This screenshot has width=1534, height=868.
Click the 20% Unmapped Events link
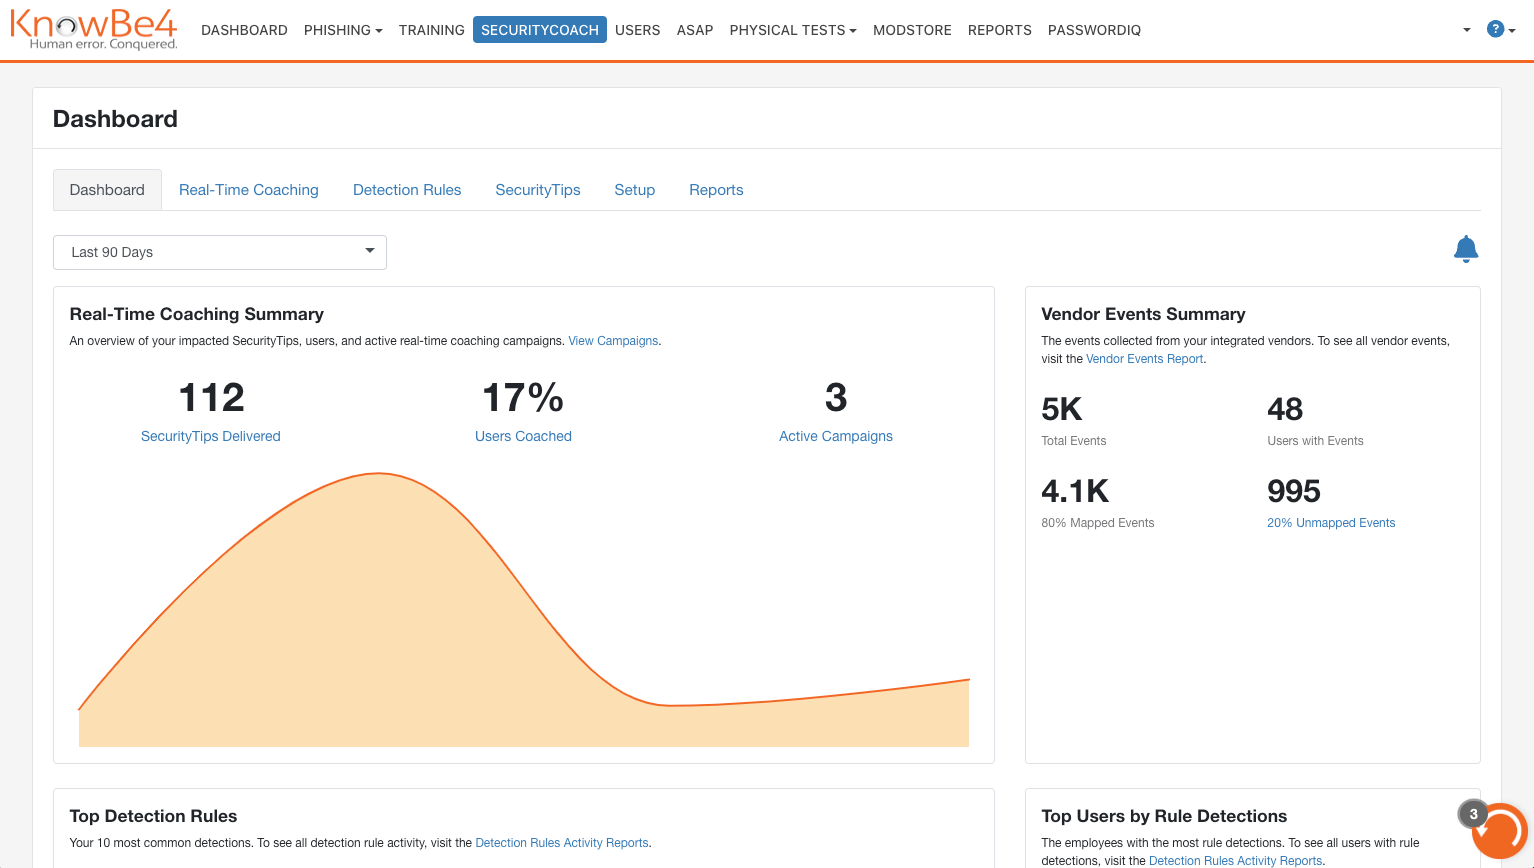(1330, 523)
